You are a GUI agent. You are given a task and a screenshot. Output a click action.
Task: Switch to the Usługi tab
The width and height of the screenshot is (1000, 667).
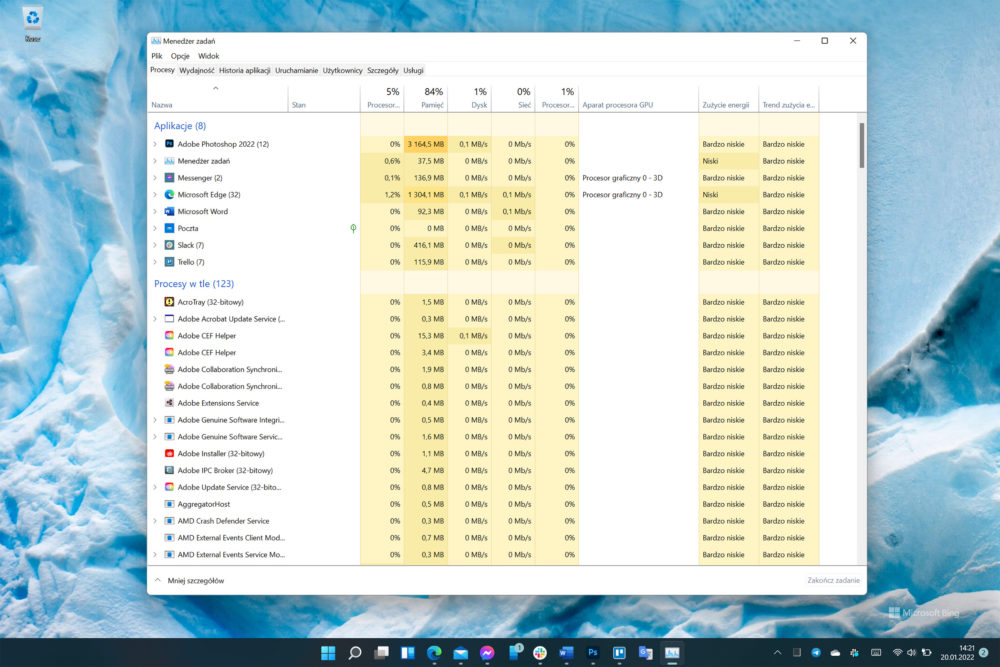coord(413,70)
